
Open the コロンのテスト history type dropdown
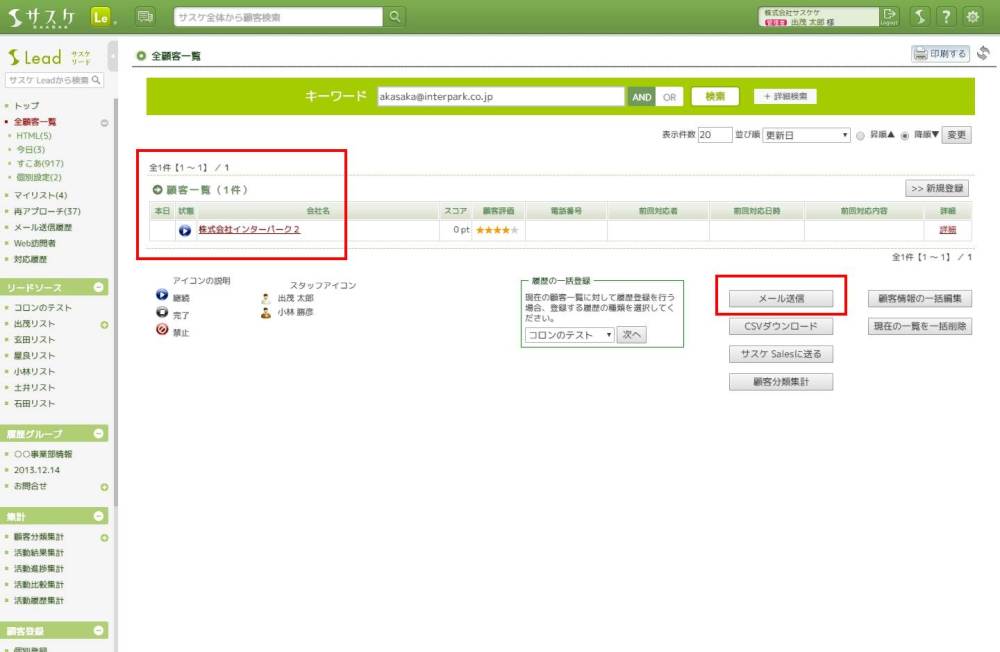[570, 335]
